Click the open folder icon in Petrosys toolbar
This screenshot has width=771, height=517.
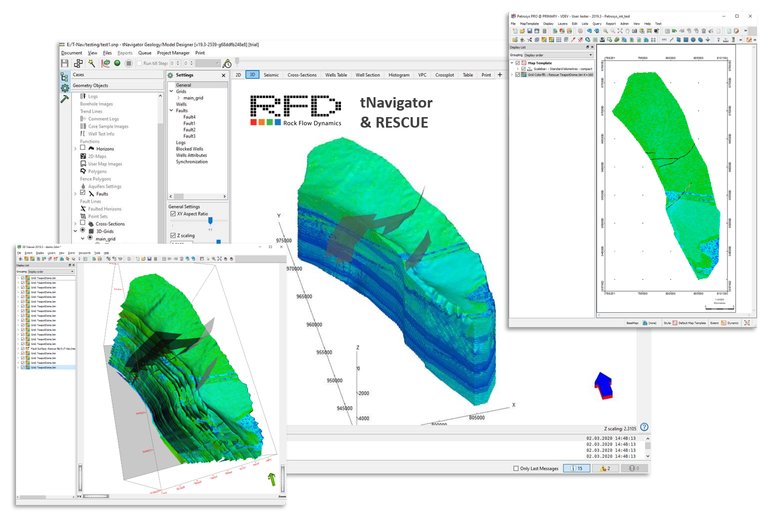click(522, 31)
